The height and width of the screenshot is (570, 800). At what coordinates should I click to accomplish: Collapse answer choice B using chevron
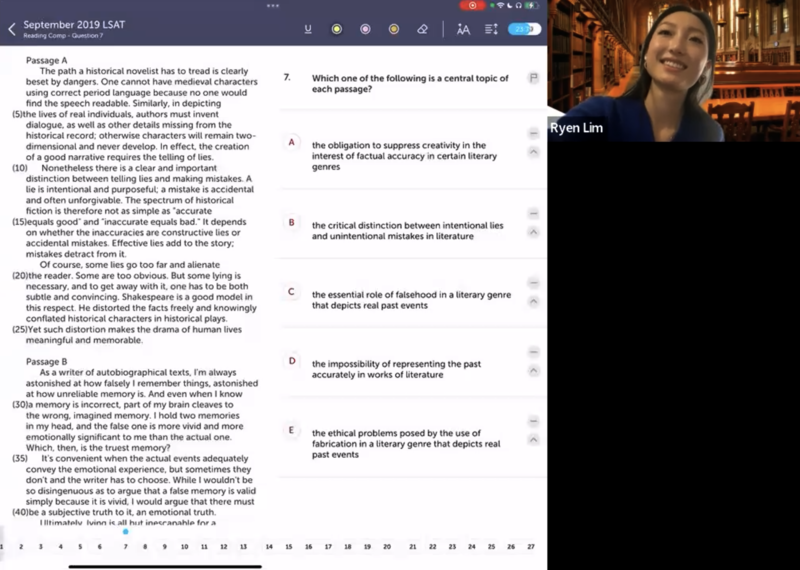click(x=533, y=232)
